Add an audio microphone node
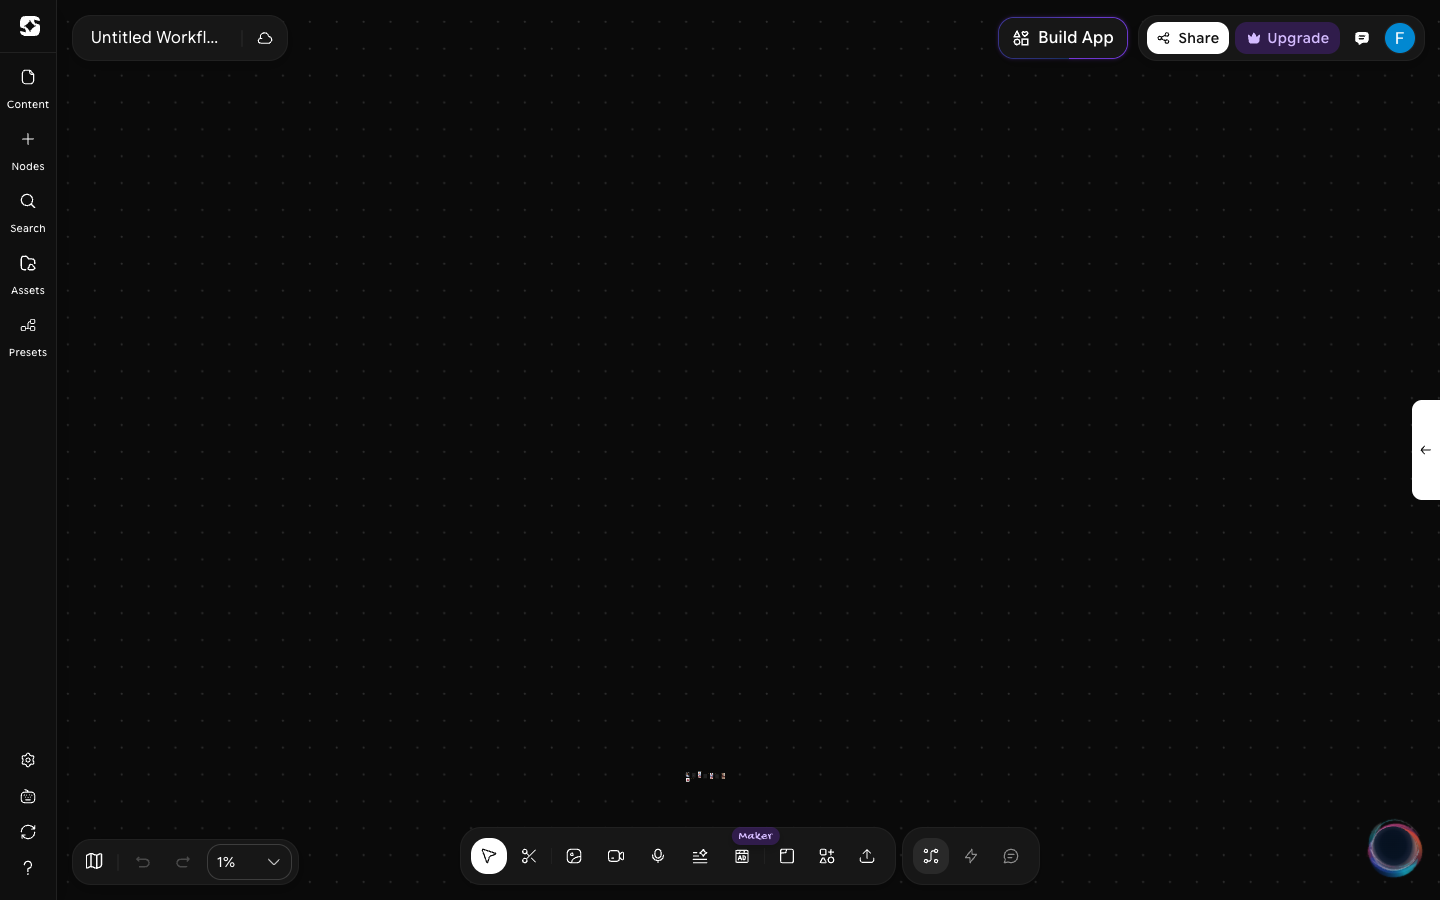Screen dimensions: 1440x900 pyautogui.click(x=658, y=856)
